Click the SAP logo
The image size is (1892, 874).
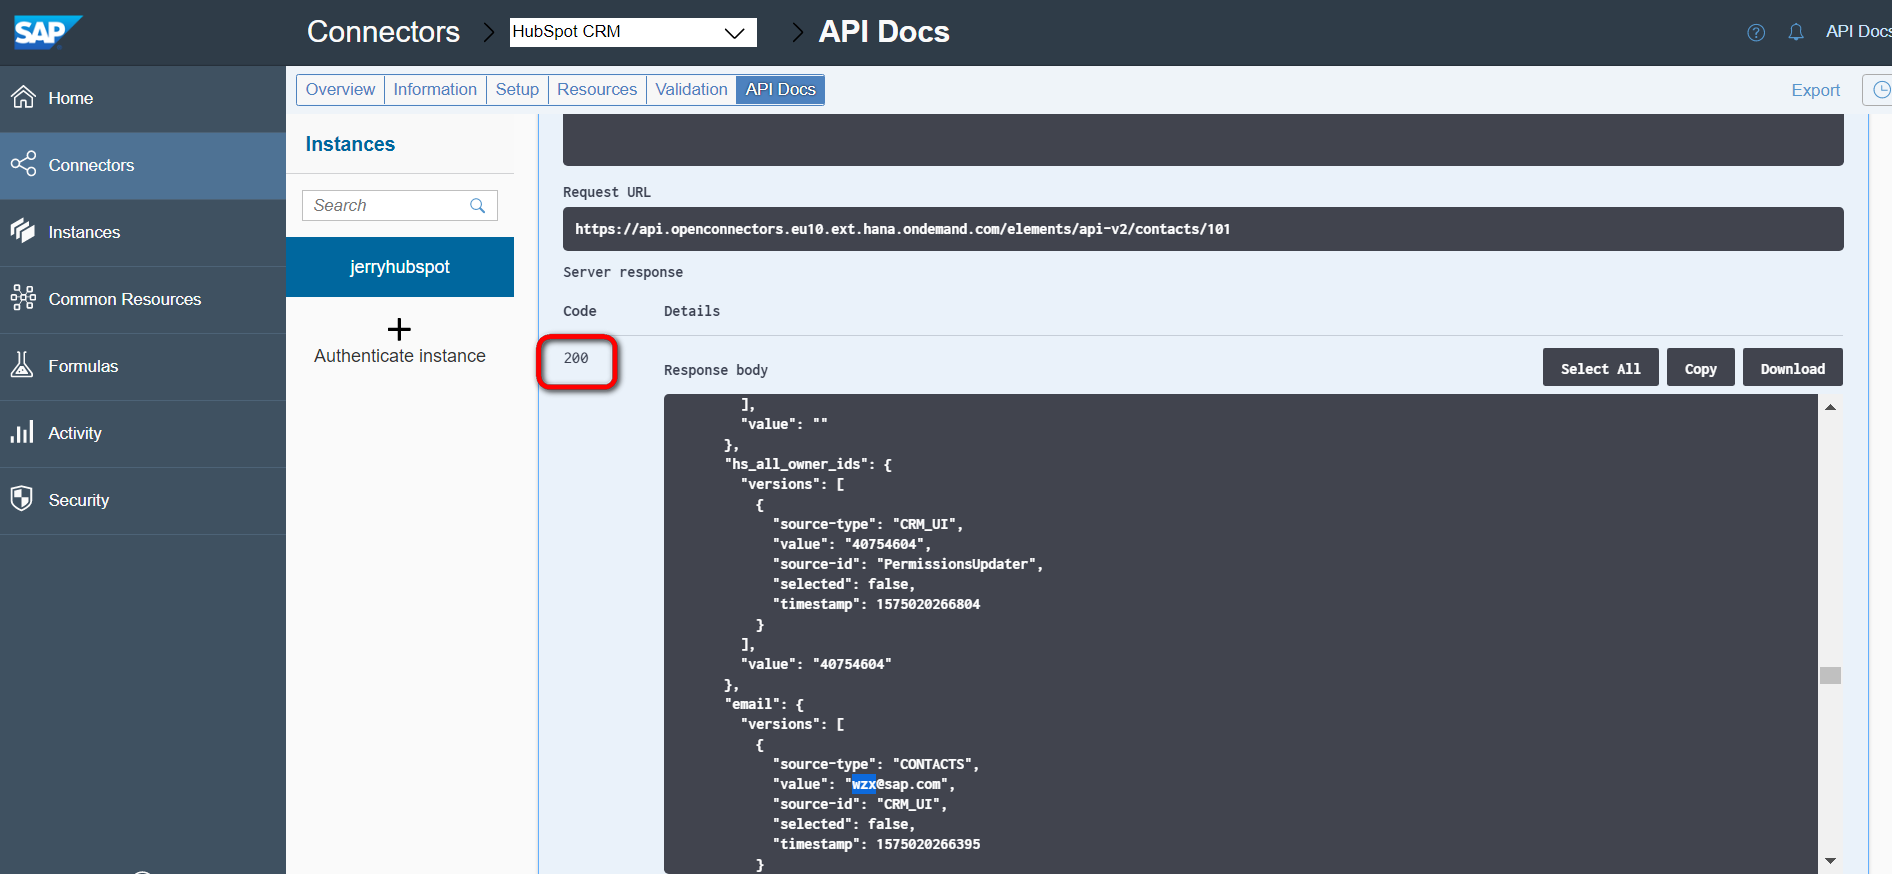tap(47, 32)
